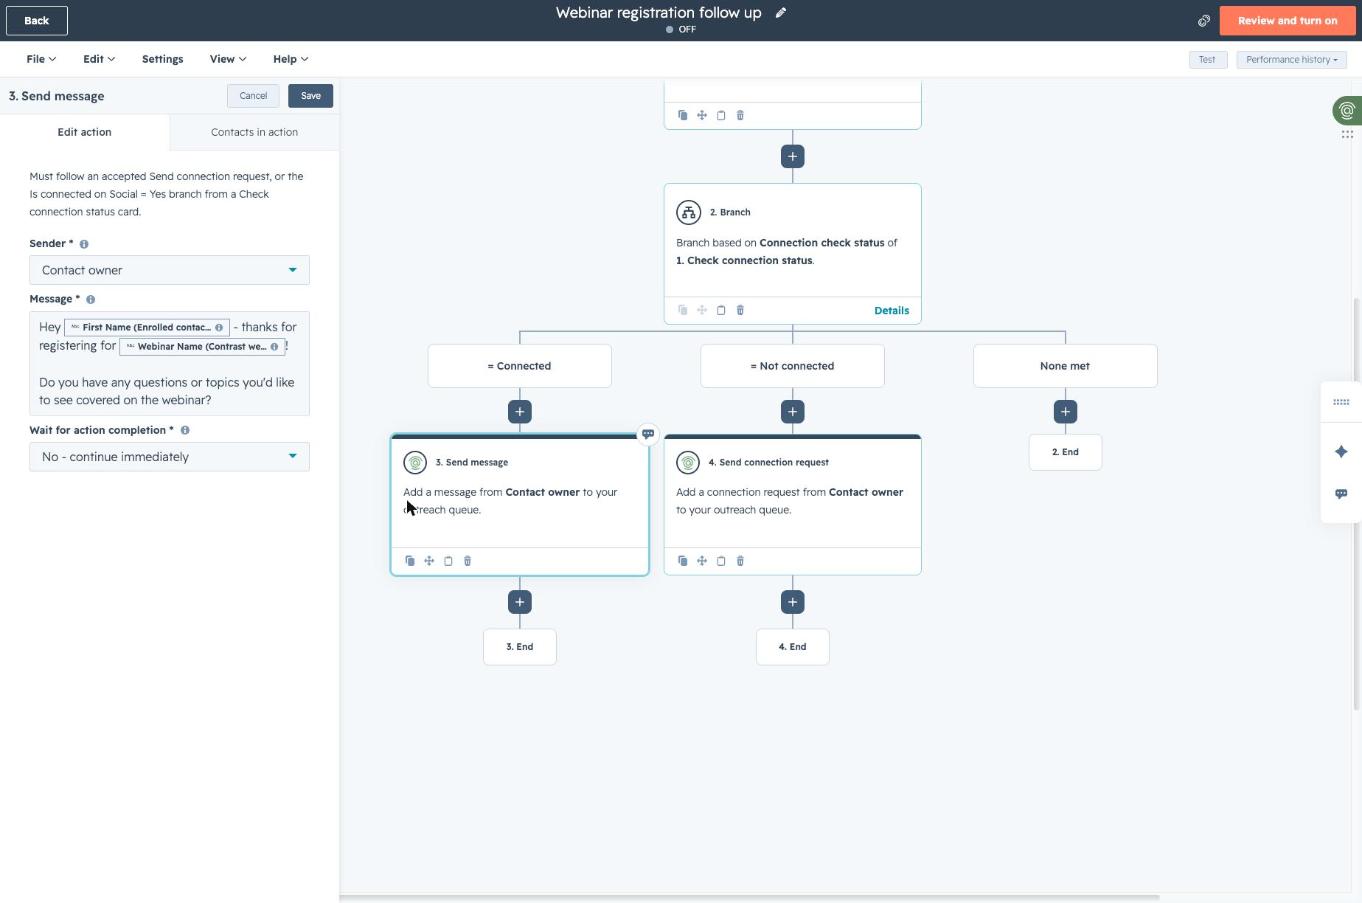The height and width of the screenshot is (903, 1362).
Task: Click info icon next to Sender label
Action: click(84, 244)
